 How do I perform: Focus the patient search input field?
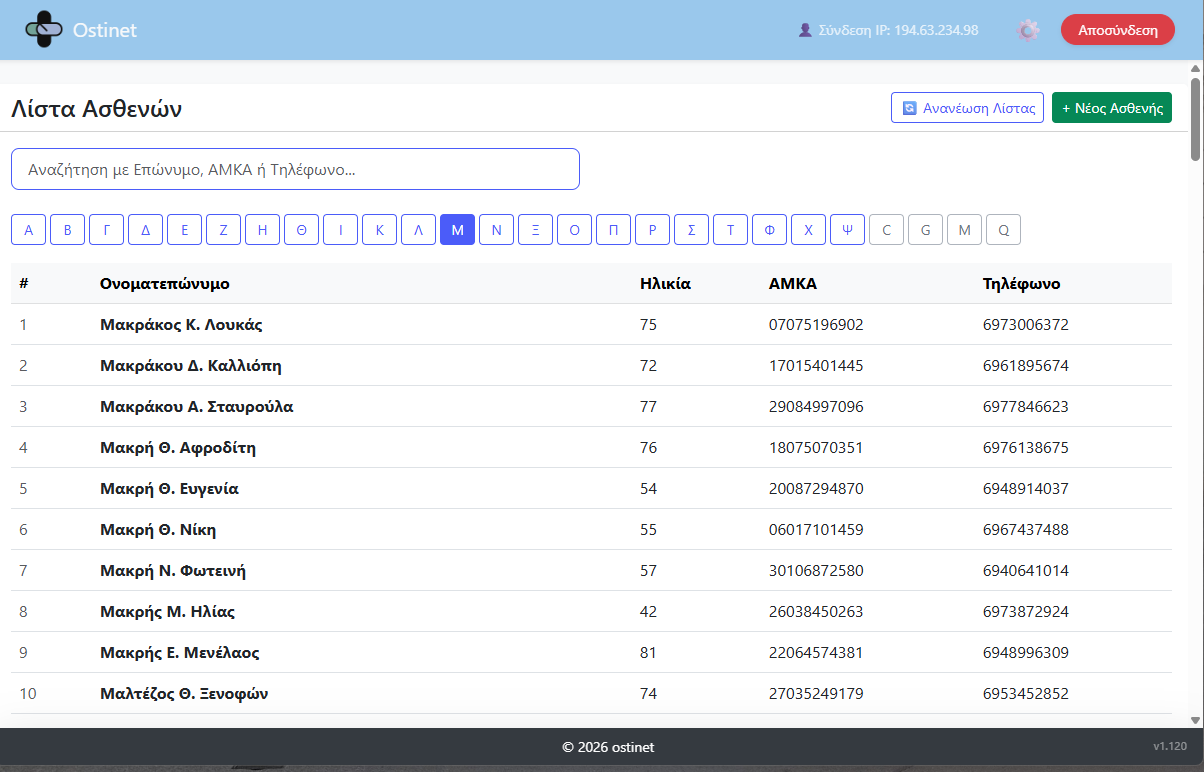pos(295,169)
